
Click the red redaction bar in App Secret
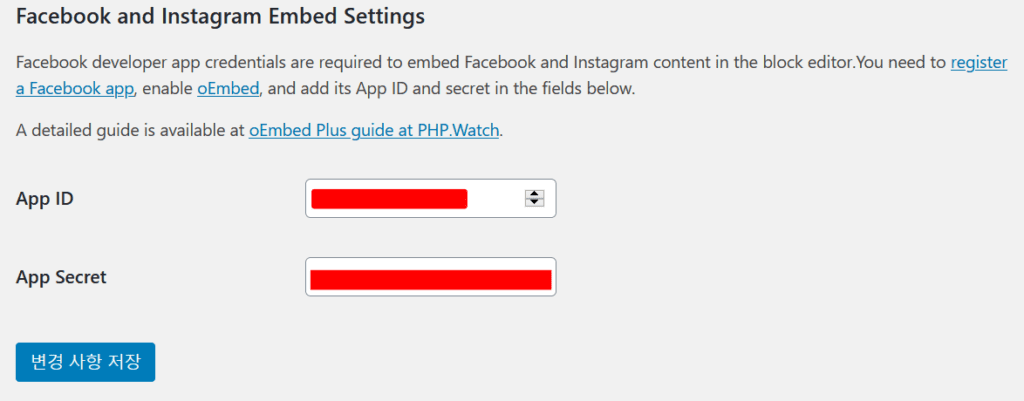tap(430, 279)
